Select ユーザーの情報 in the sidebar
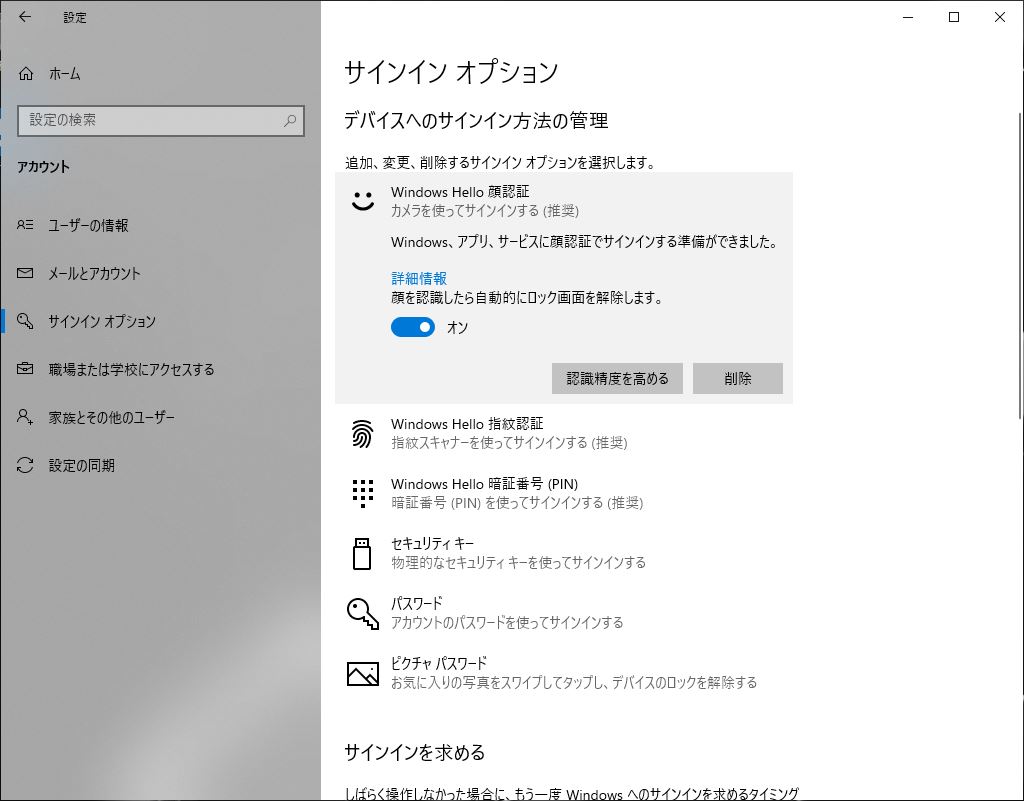The width and height of the screenshot is (1024, 801). pos(161,225)
